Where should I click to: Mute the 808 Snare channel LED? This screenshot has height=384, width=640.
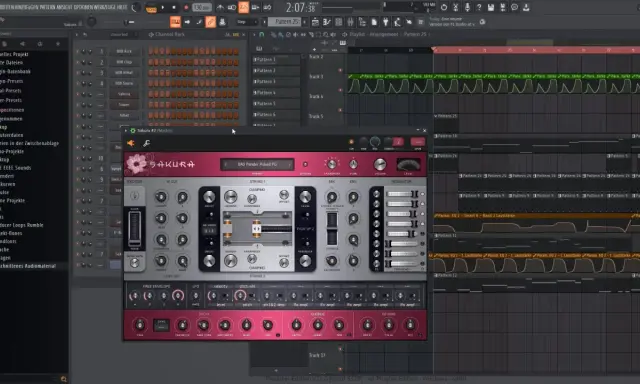pyautogui.click(x=77, y=83)
